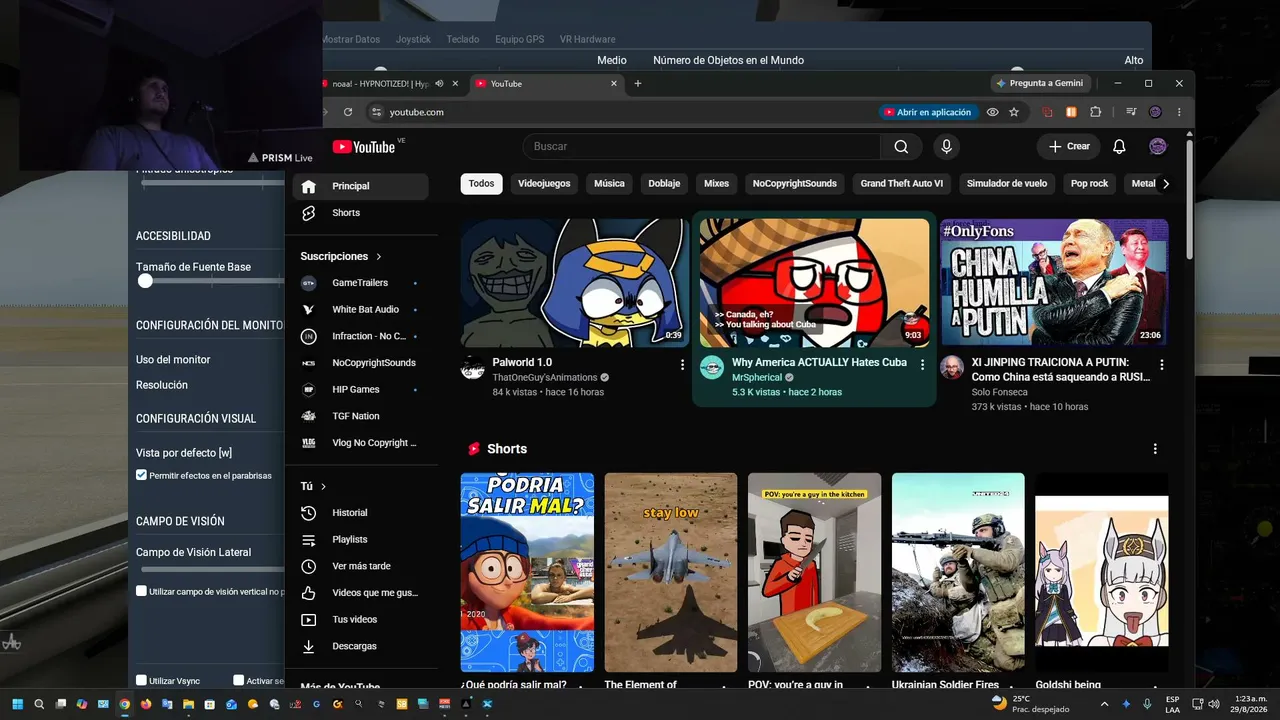Open the media controls icon in Chrome toolbar
Image resolution: width=1280 pixels, height=720 pixels.
[1131, 112]
